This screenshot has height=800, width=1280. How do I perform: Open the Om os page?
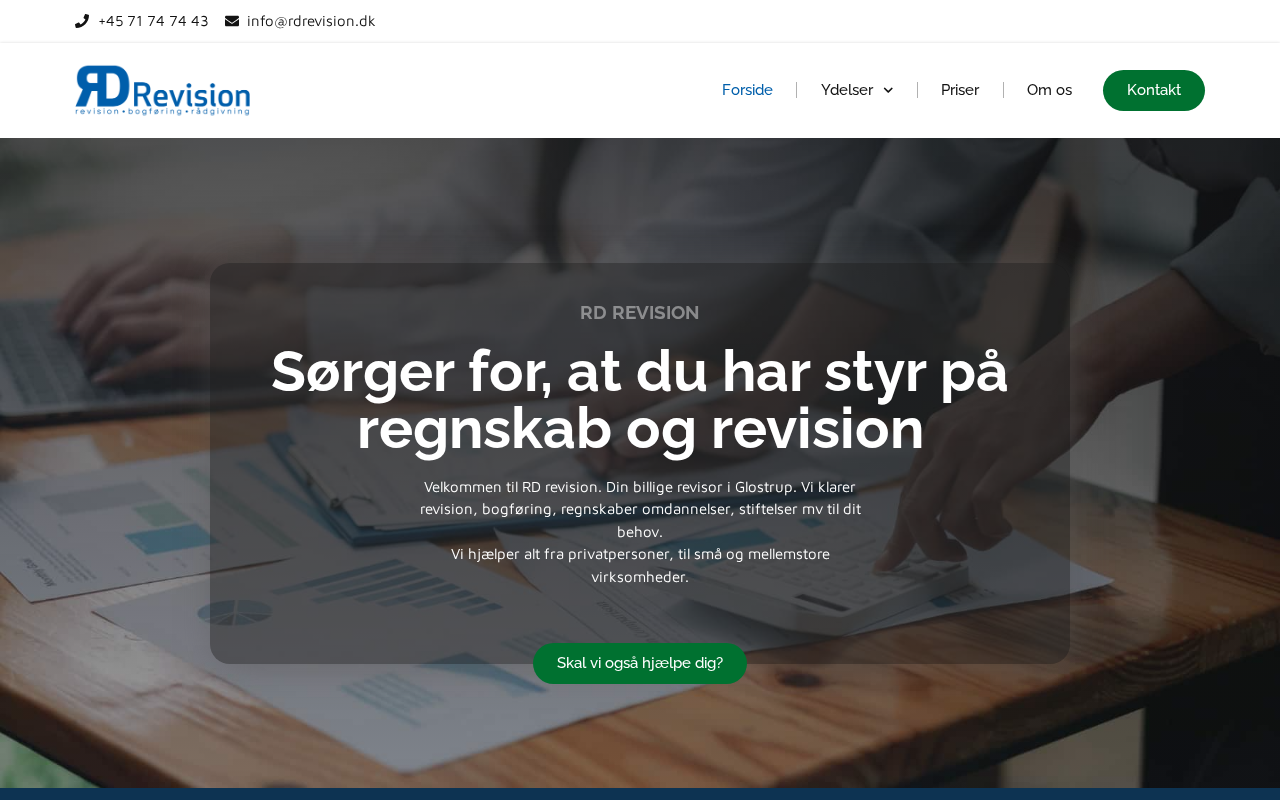coord(1049,90)
